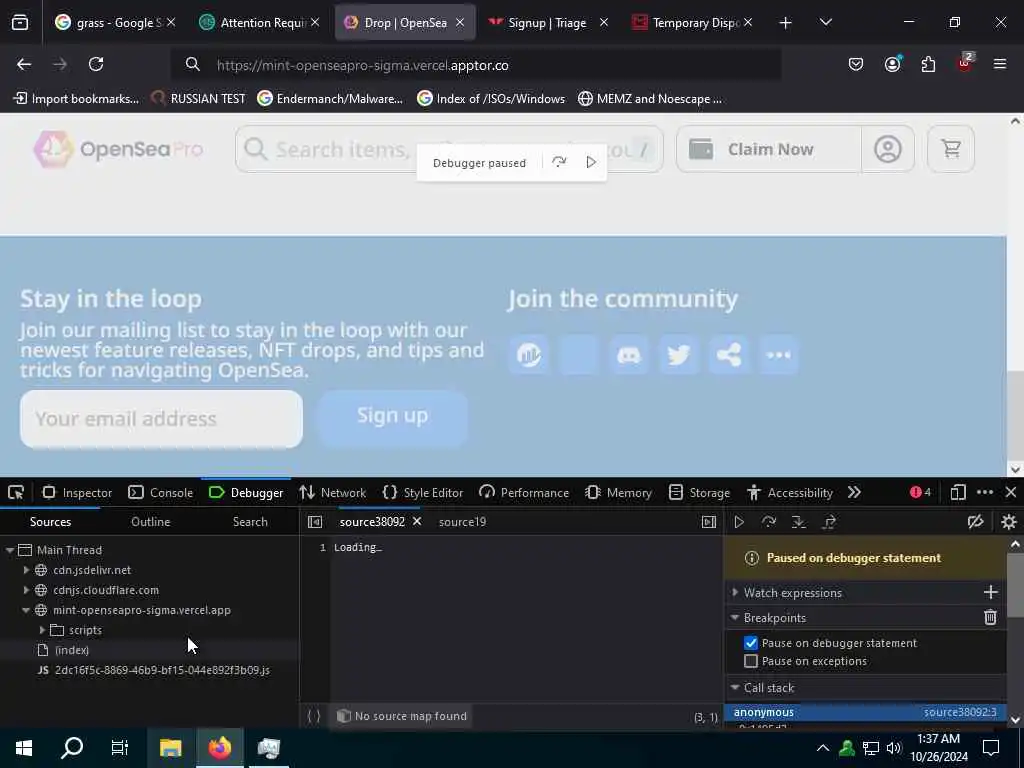The height and width of the screenshot is (768, 1024).
Task: Open the Style Editor tab
Action: point(423,492)
